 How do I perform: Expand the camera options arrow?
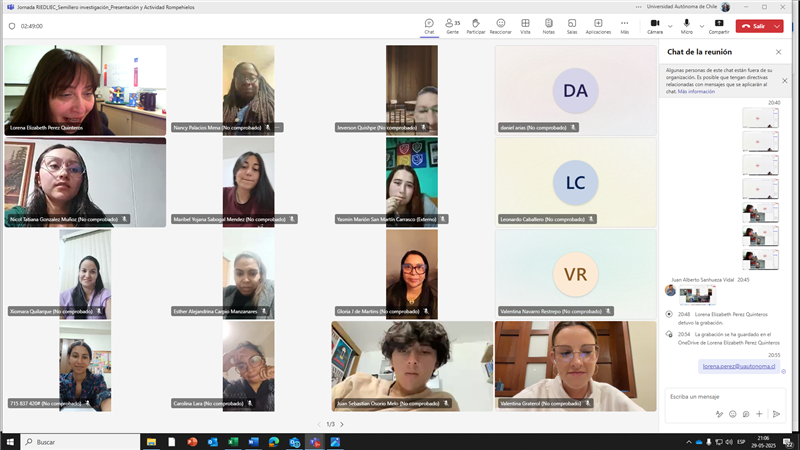pyautogui.click(x=670, y=26)
